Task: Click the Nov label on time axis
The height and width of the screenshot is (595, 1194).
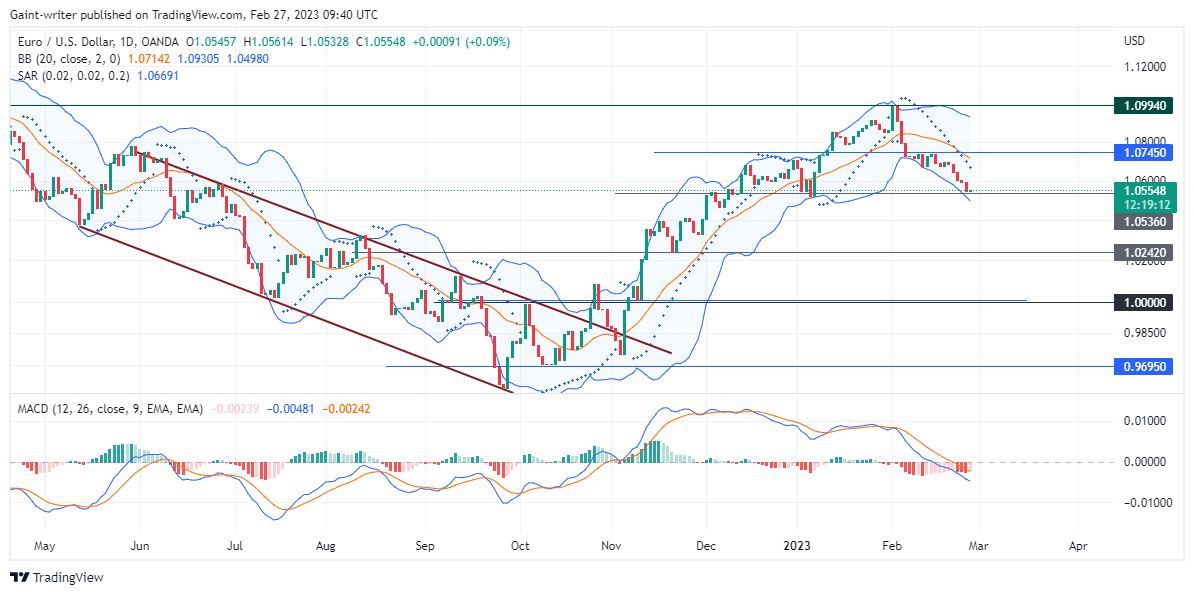Action: tap(610, 546)
